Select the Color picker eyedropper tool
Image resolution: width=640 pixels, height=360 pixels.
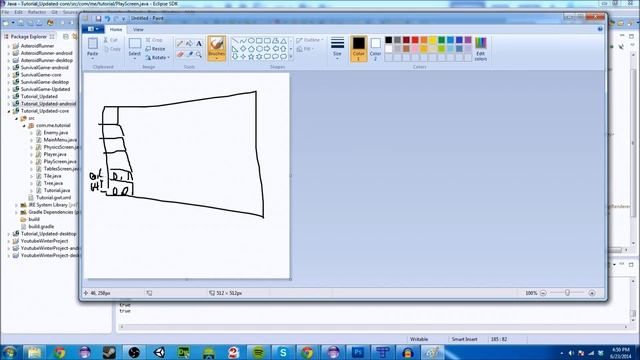point(189,54)
